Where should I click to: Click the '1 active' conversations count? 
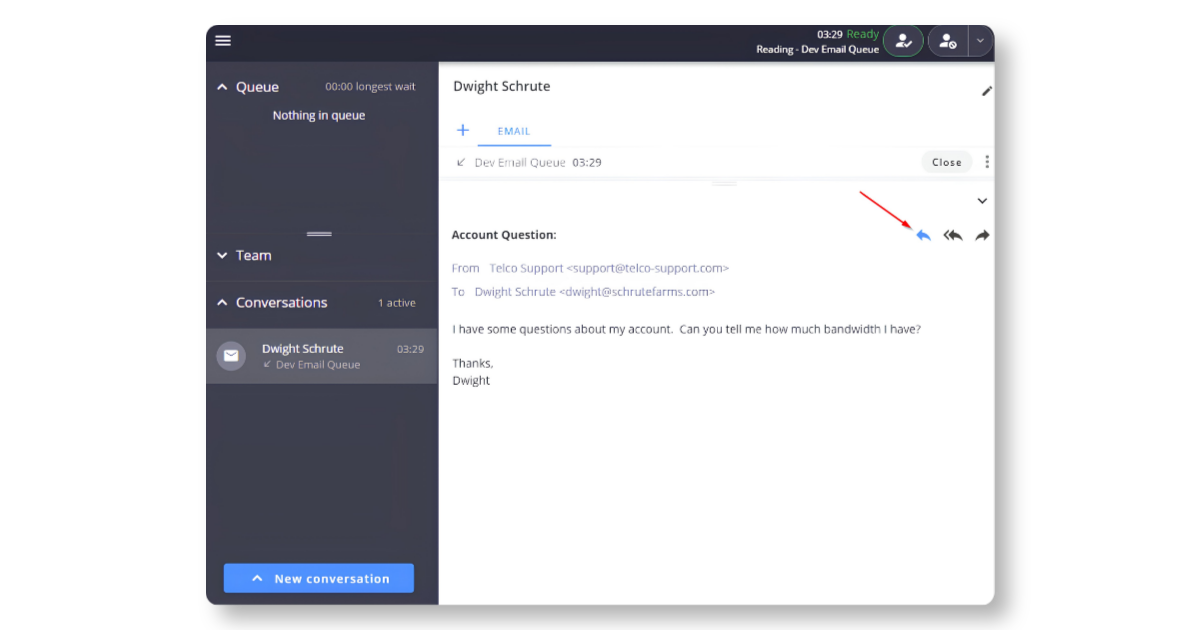pos(397,303)
